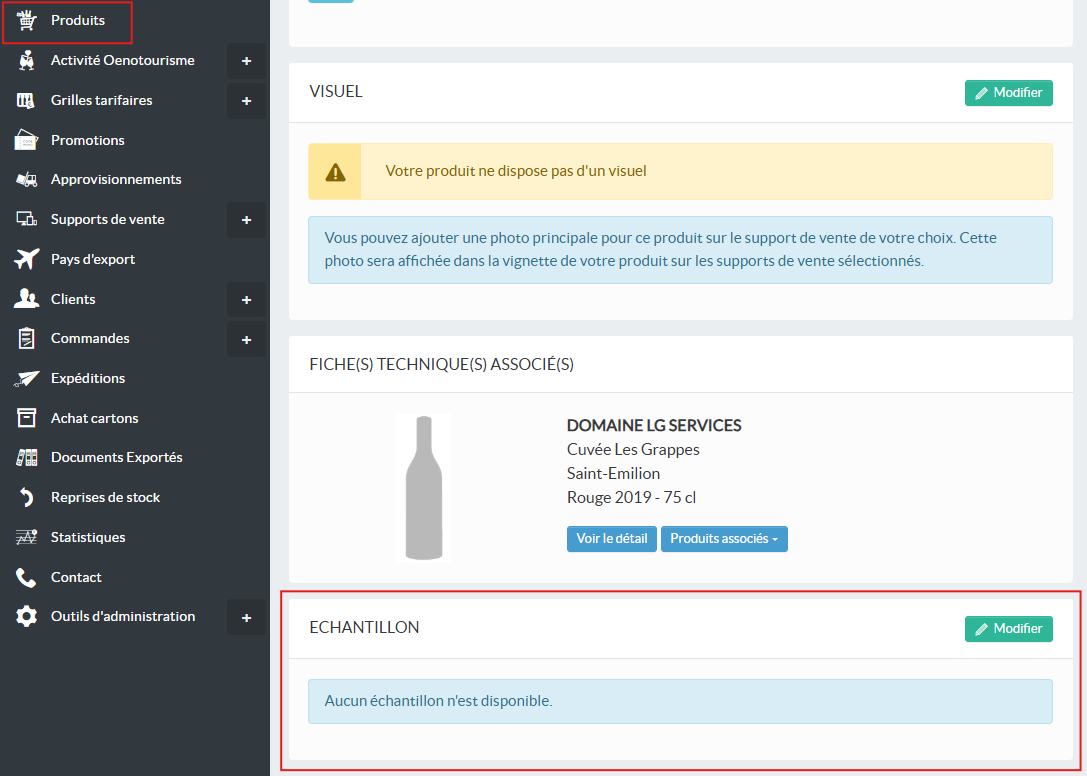Click the Expéditions paper plane icon
1087x776 pixels.
(27, 378)
